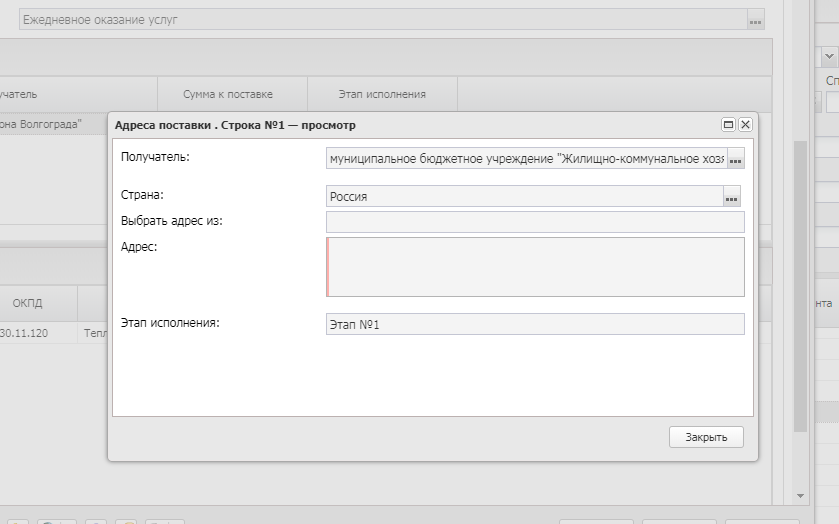Select the table cell with 30.11.120
This screenshot has width=839, height=524.
click(25, 333)
